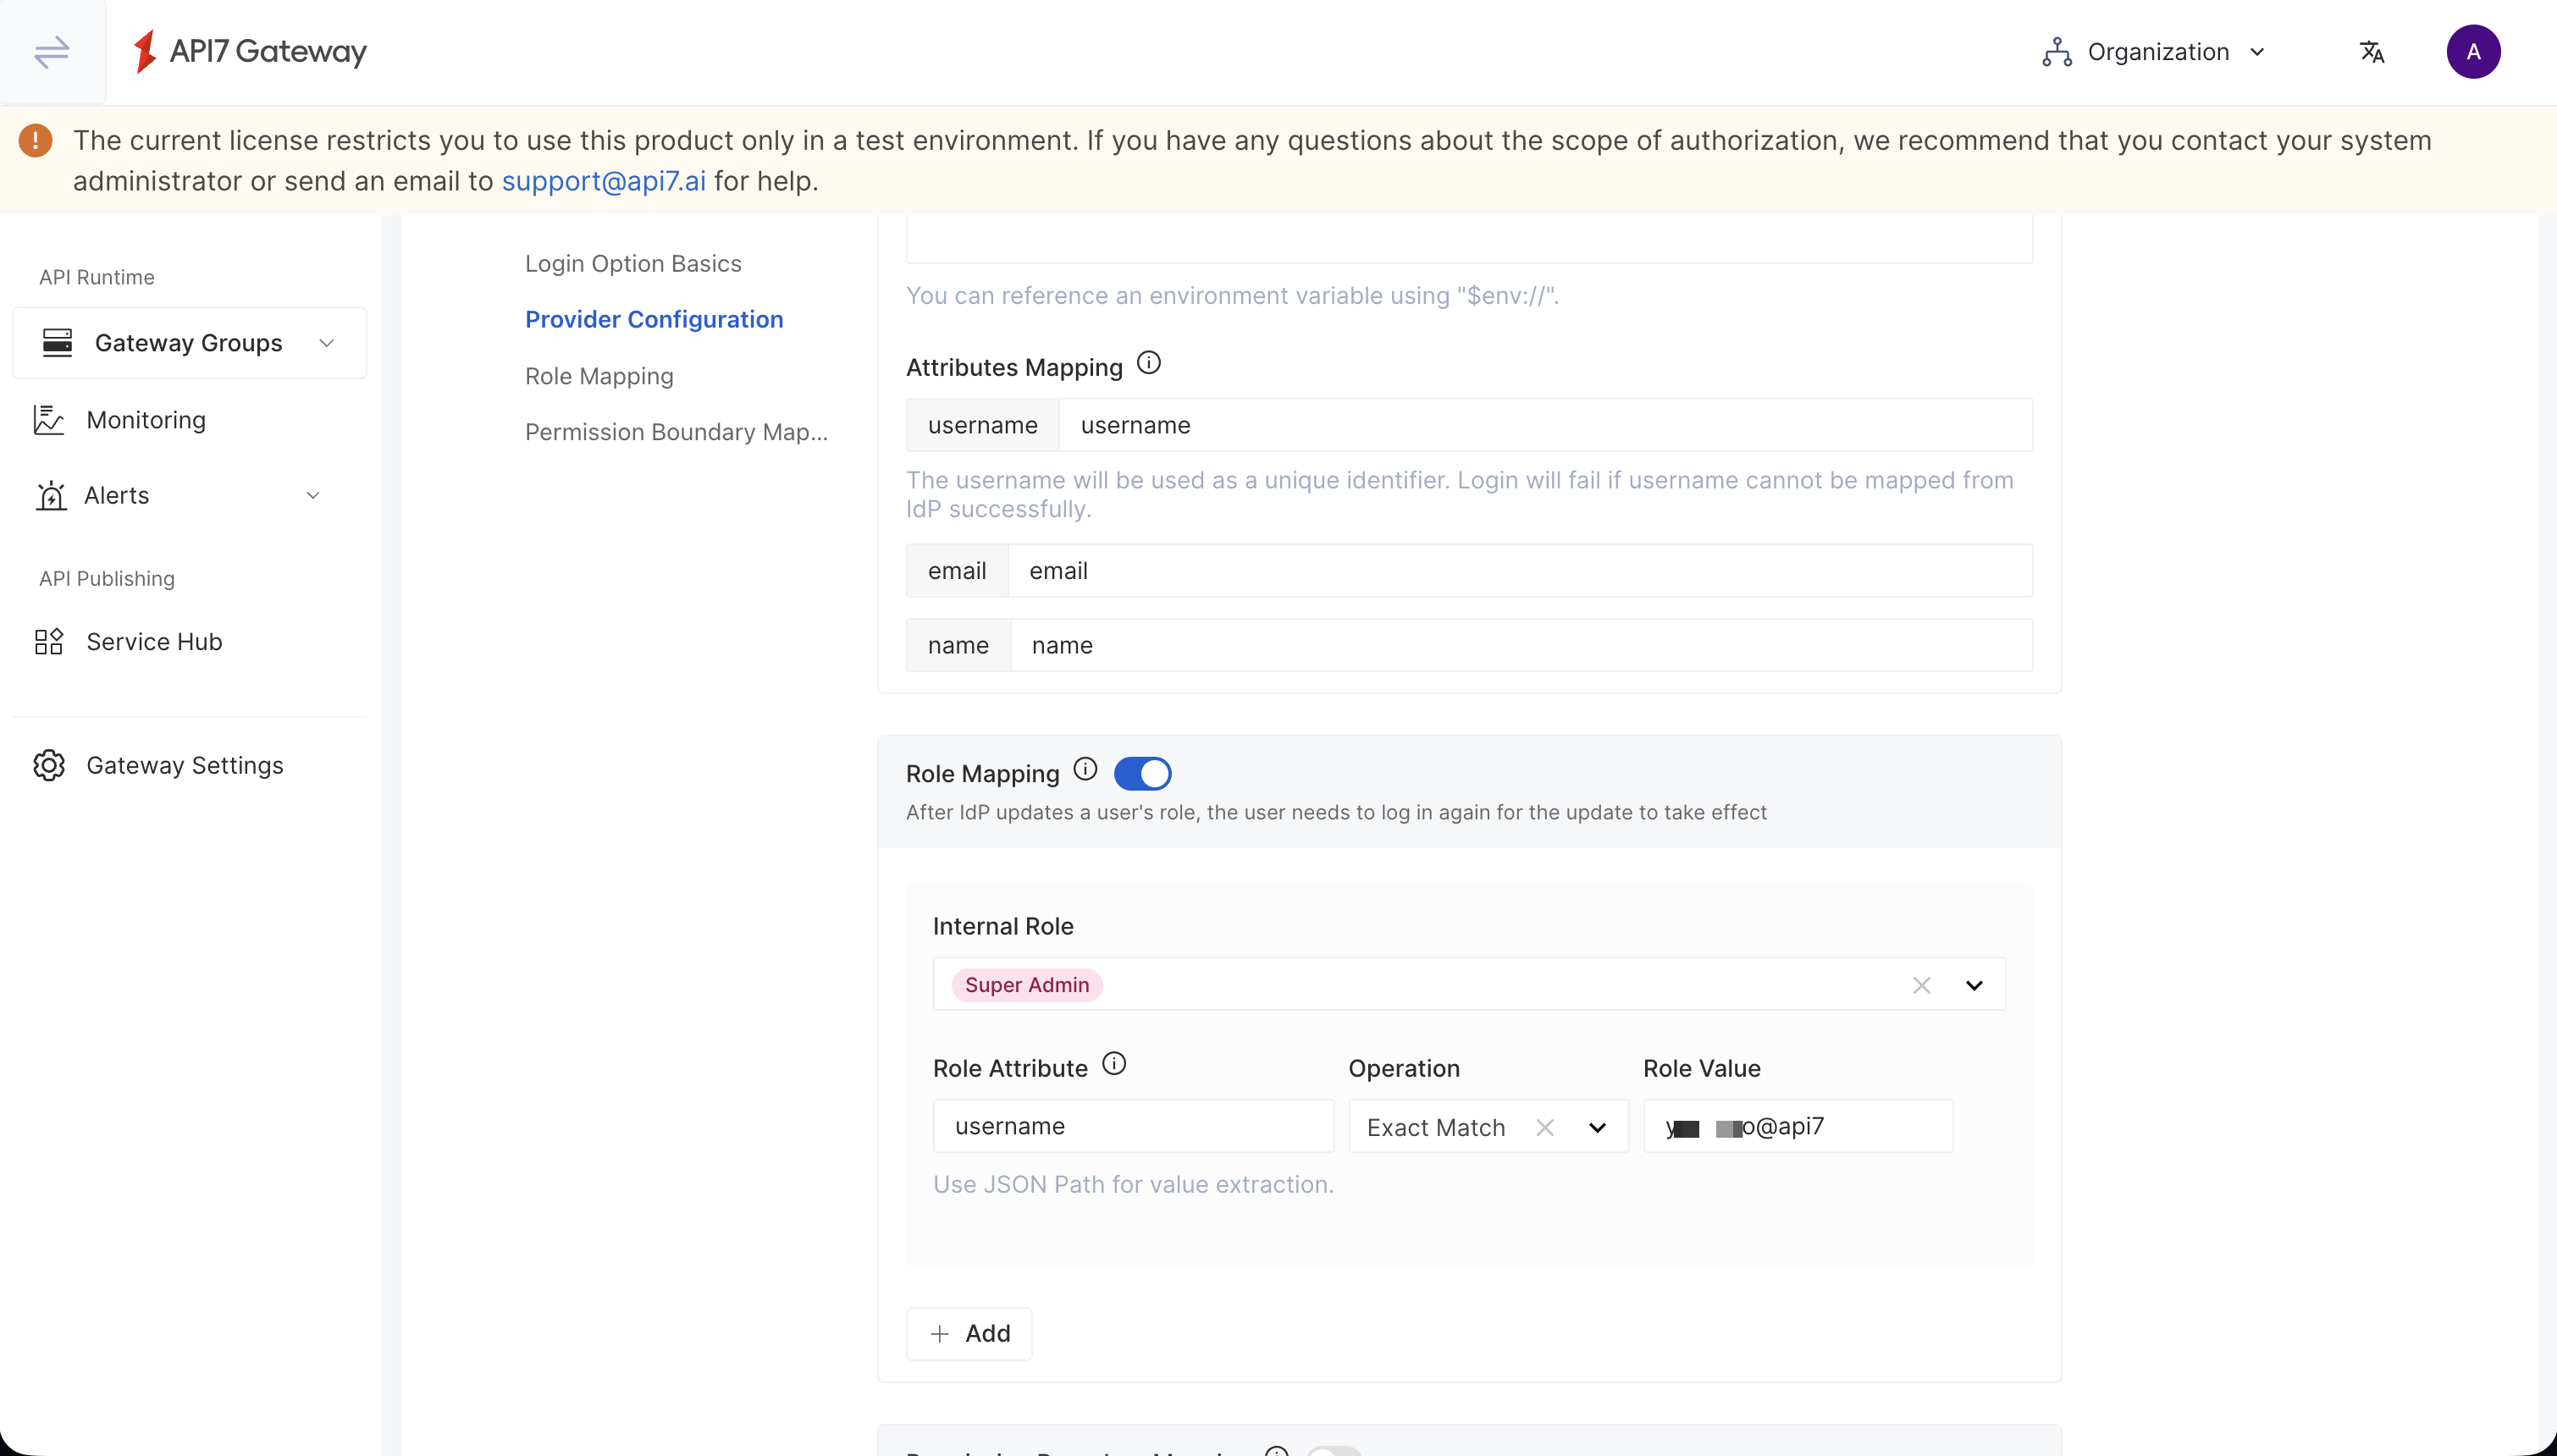Viewport: 2557px width, 1456px height.
Task: Switch to Role Mapping section
Action: [x=598, y=375]
